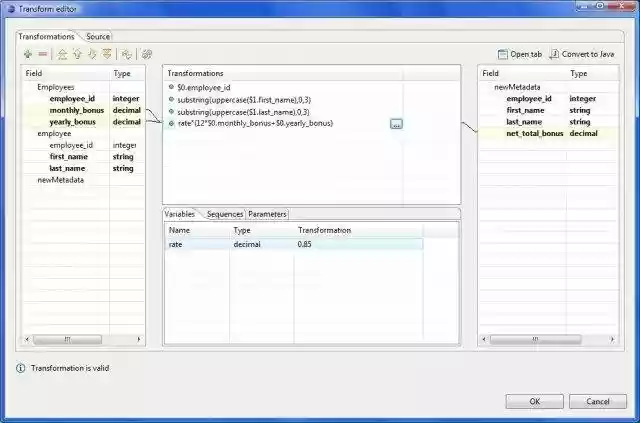640x423 pixels.
Task: Select monthly_bonus field in the input list
Action: [x=76, y=110]
